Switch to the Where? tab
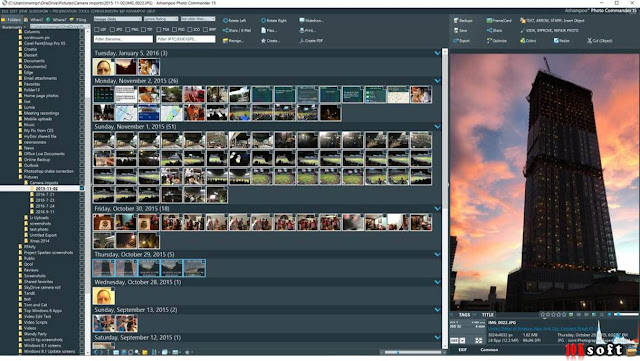 57,20
